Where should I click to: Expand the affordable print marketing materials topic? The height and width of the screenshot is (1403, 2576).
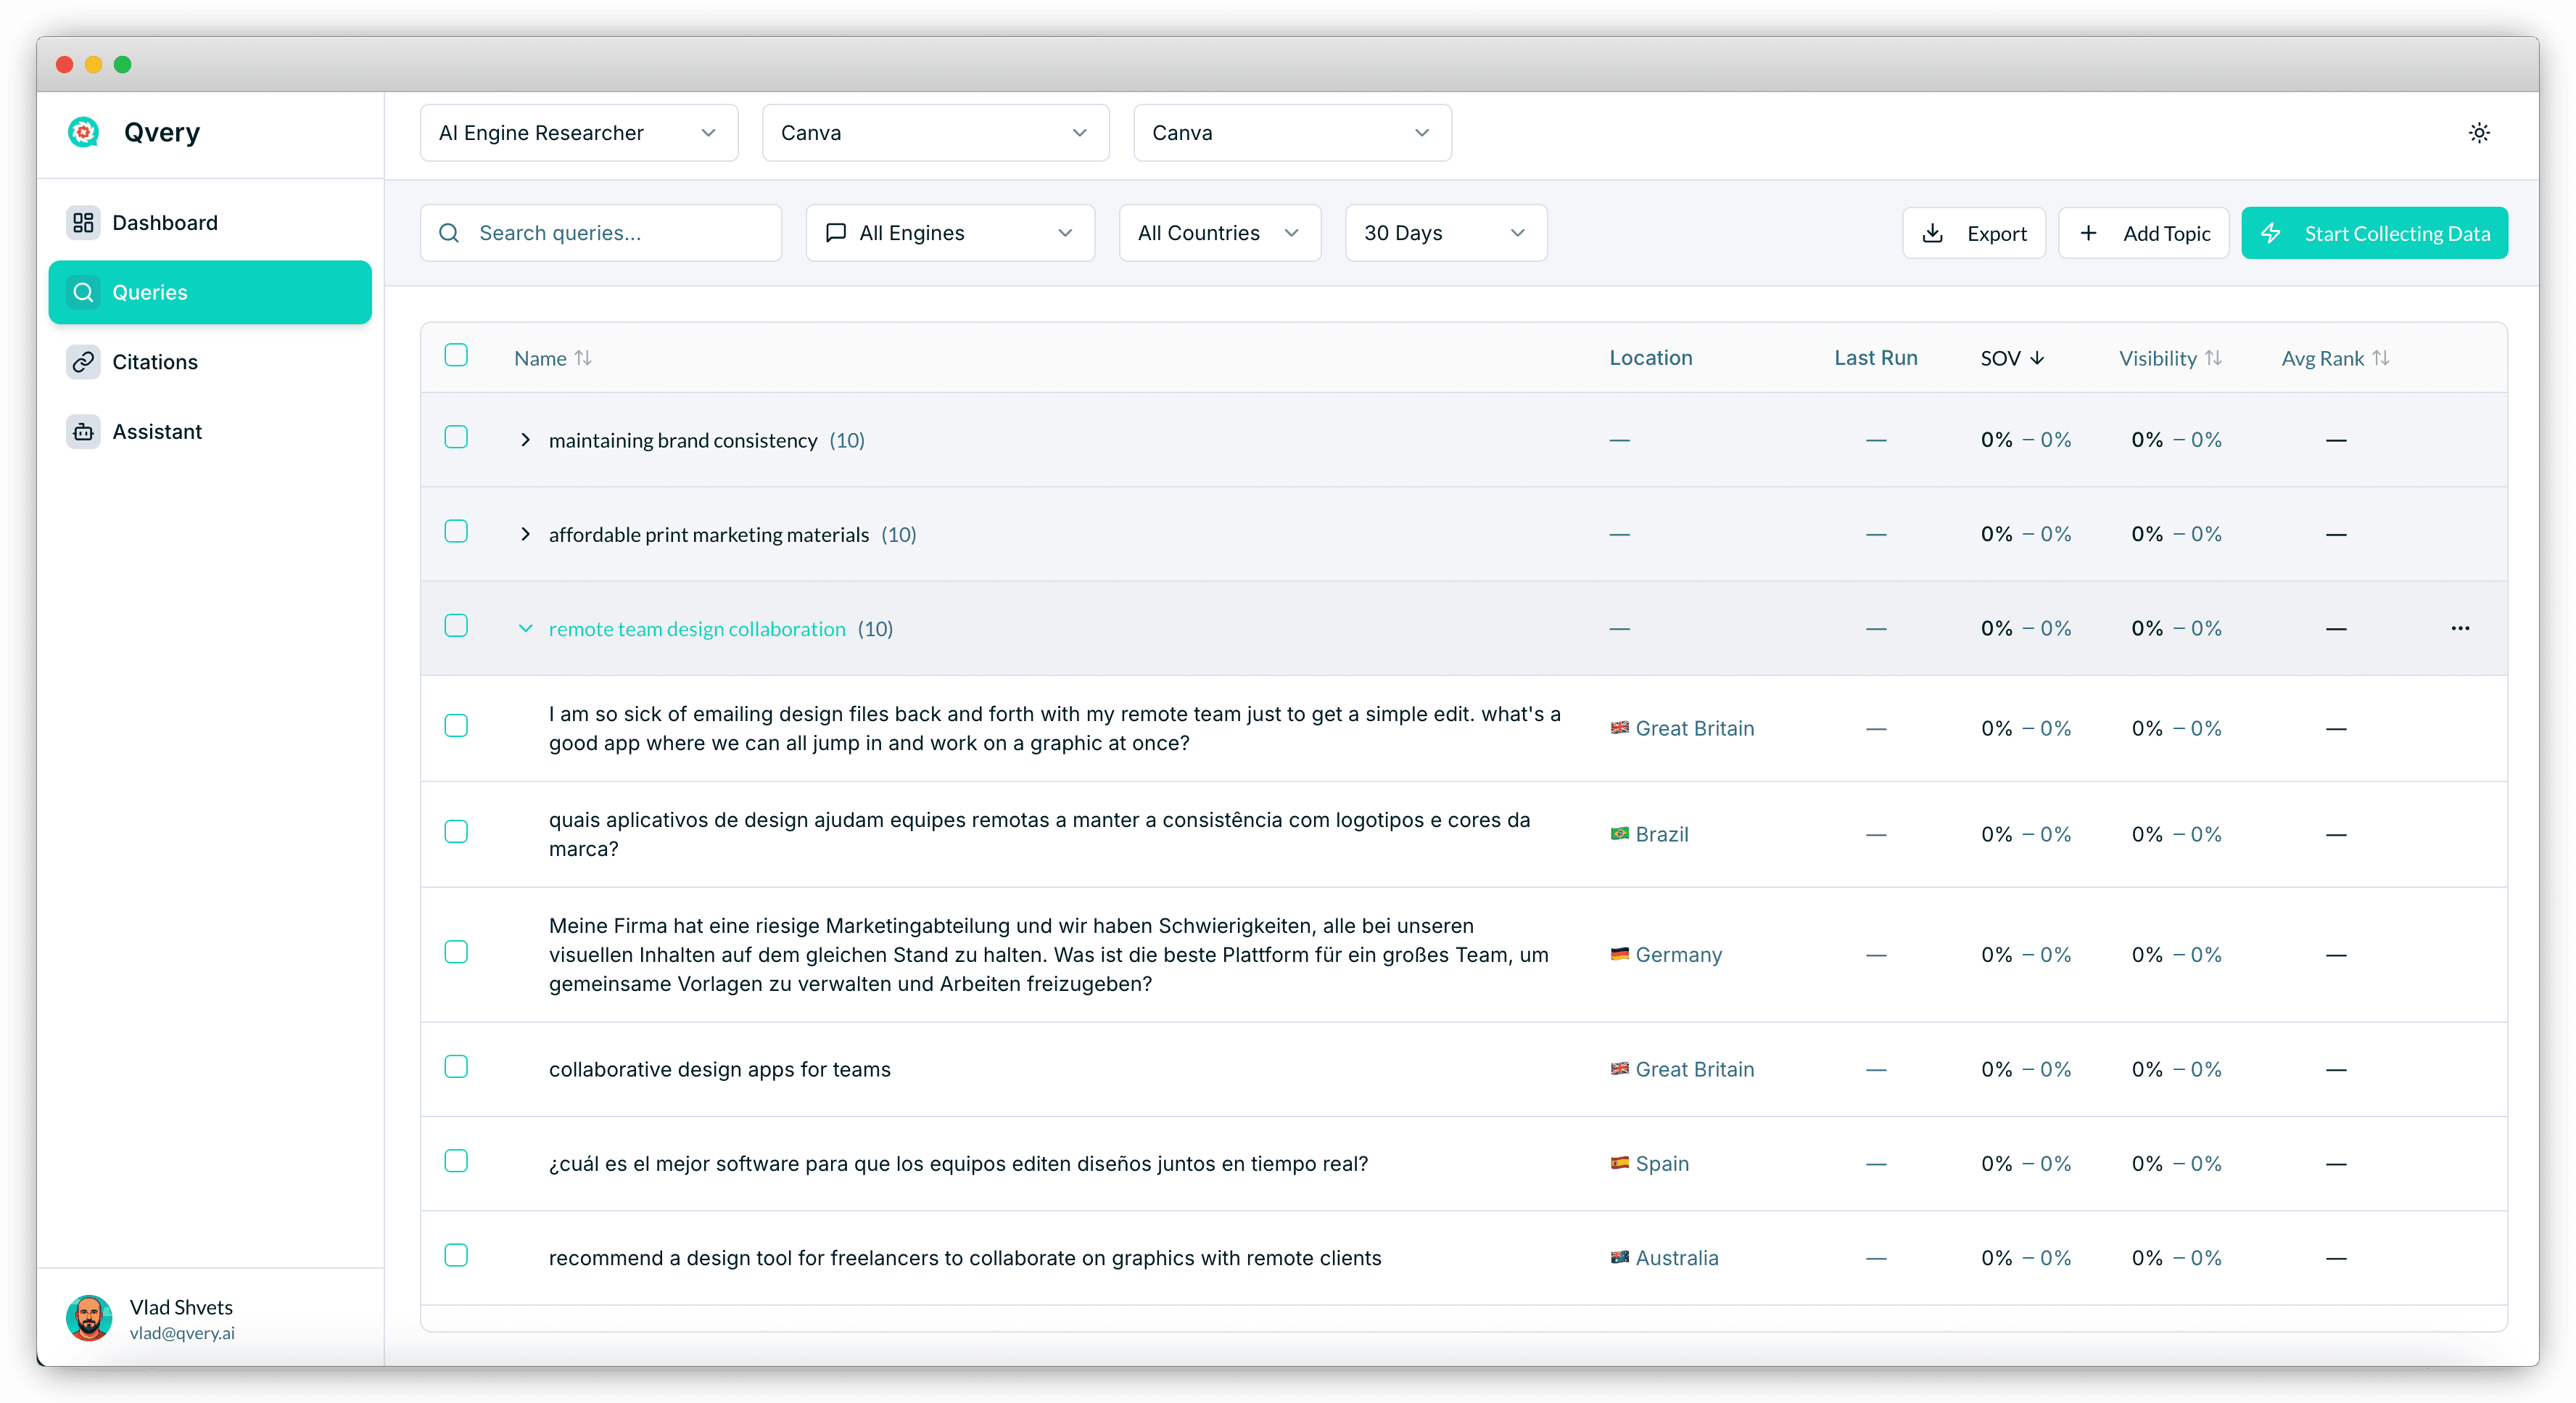point(525,534)
